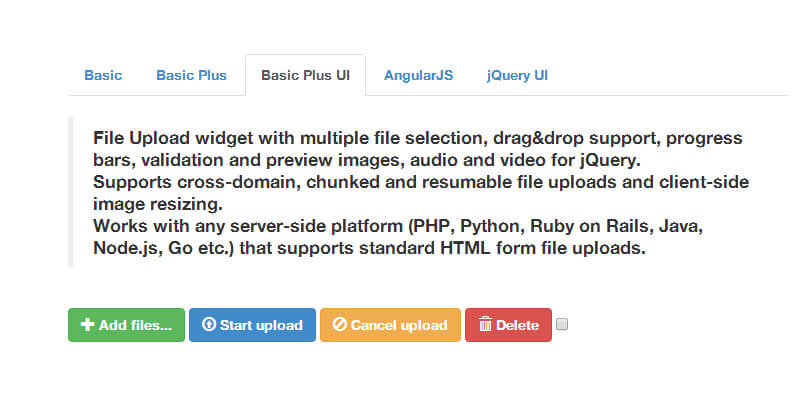Click the plus icon on Add files

coord(87,325)
